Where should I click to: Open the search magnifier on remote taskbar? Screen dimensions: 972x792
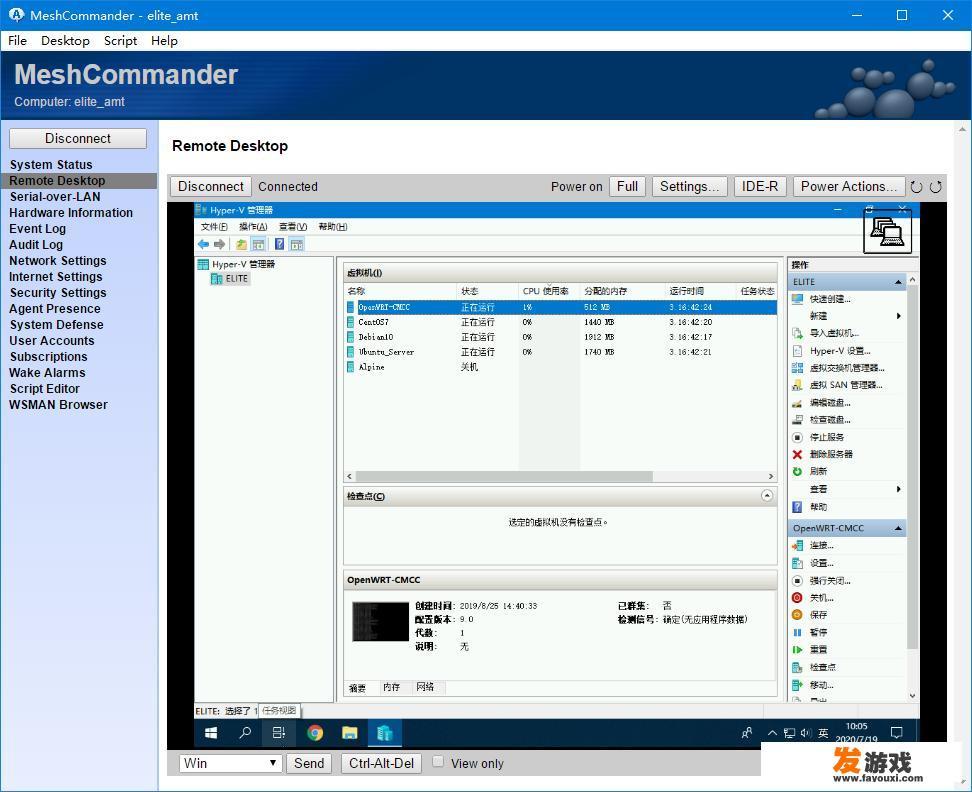[x=245, y=733]
